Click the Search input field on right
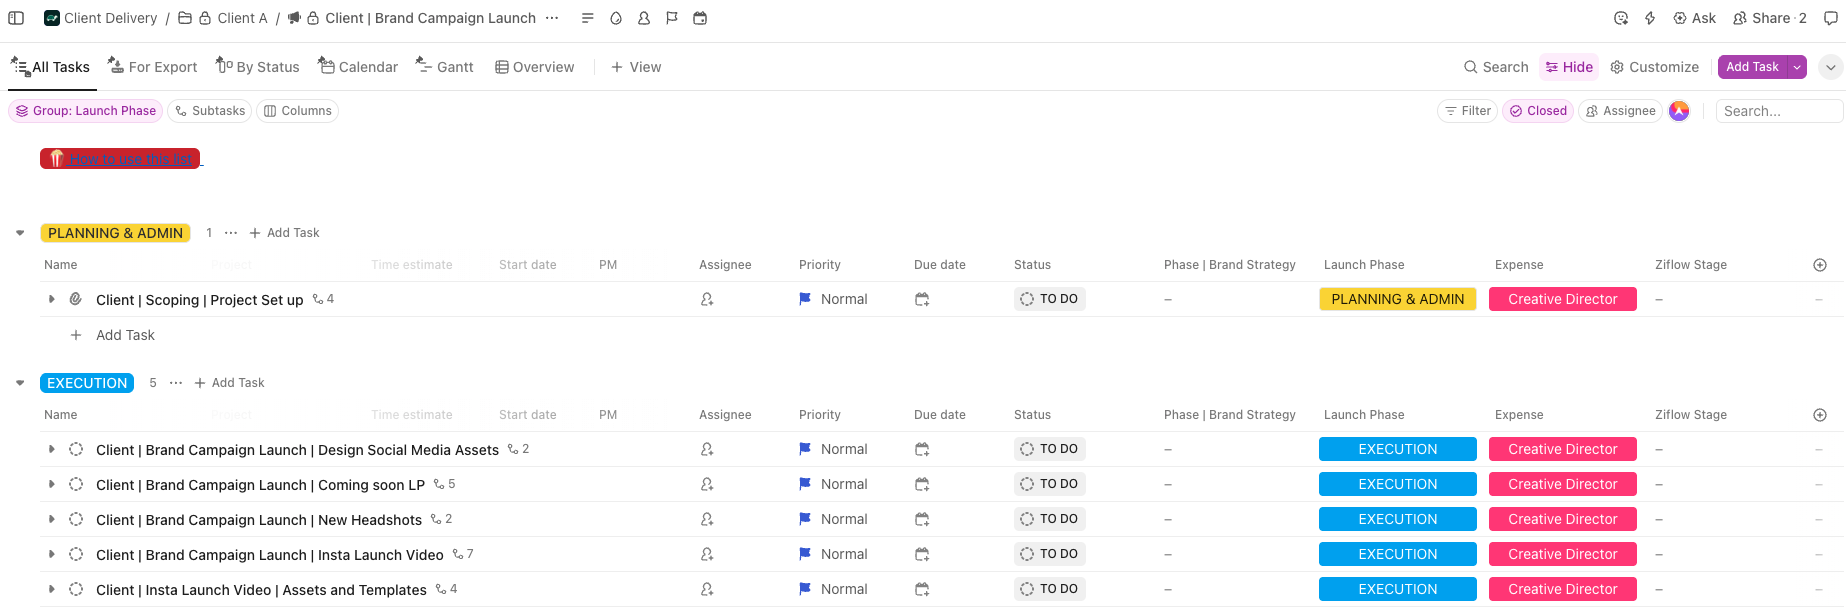Image resolution: width=1846 pixels, height=616 pixels. tap(1778, 111)
